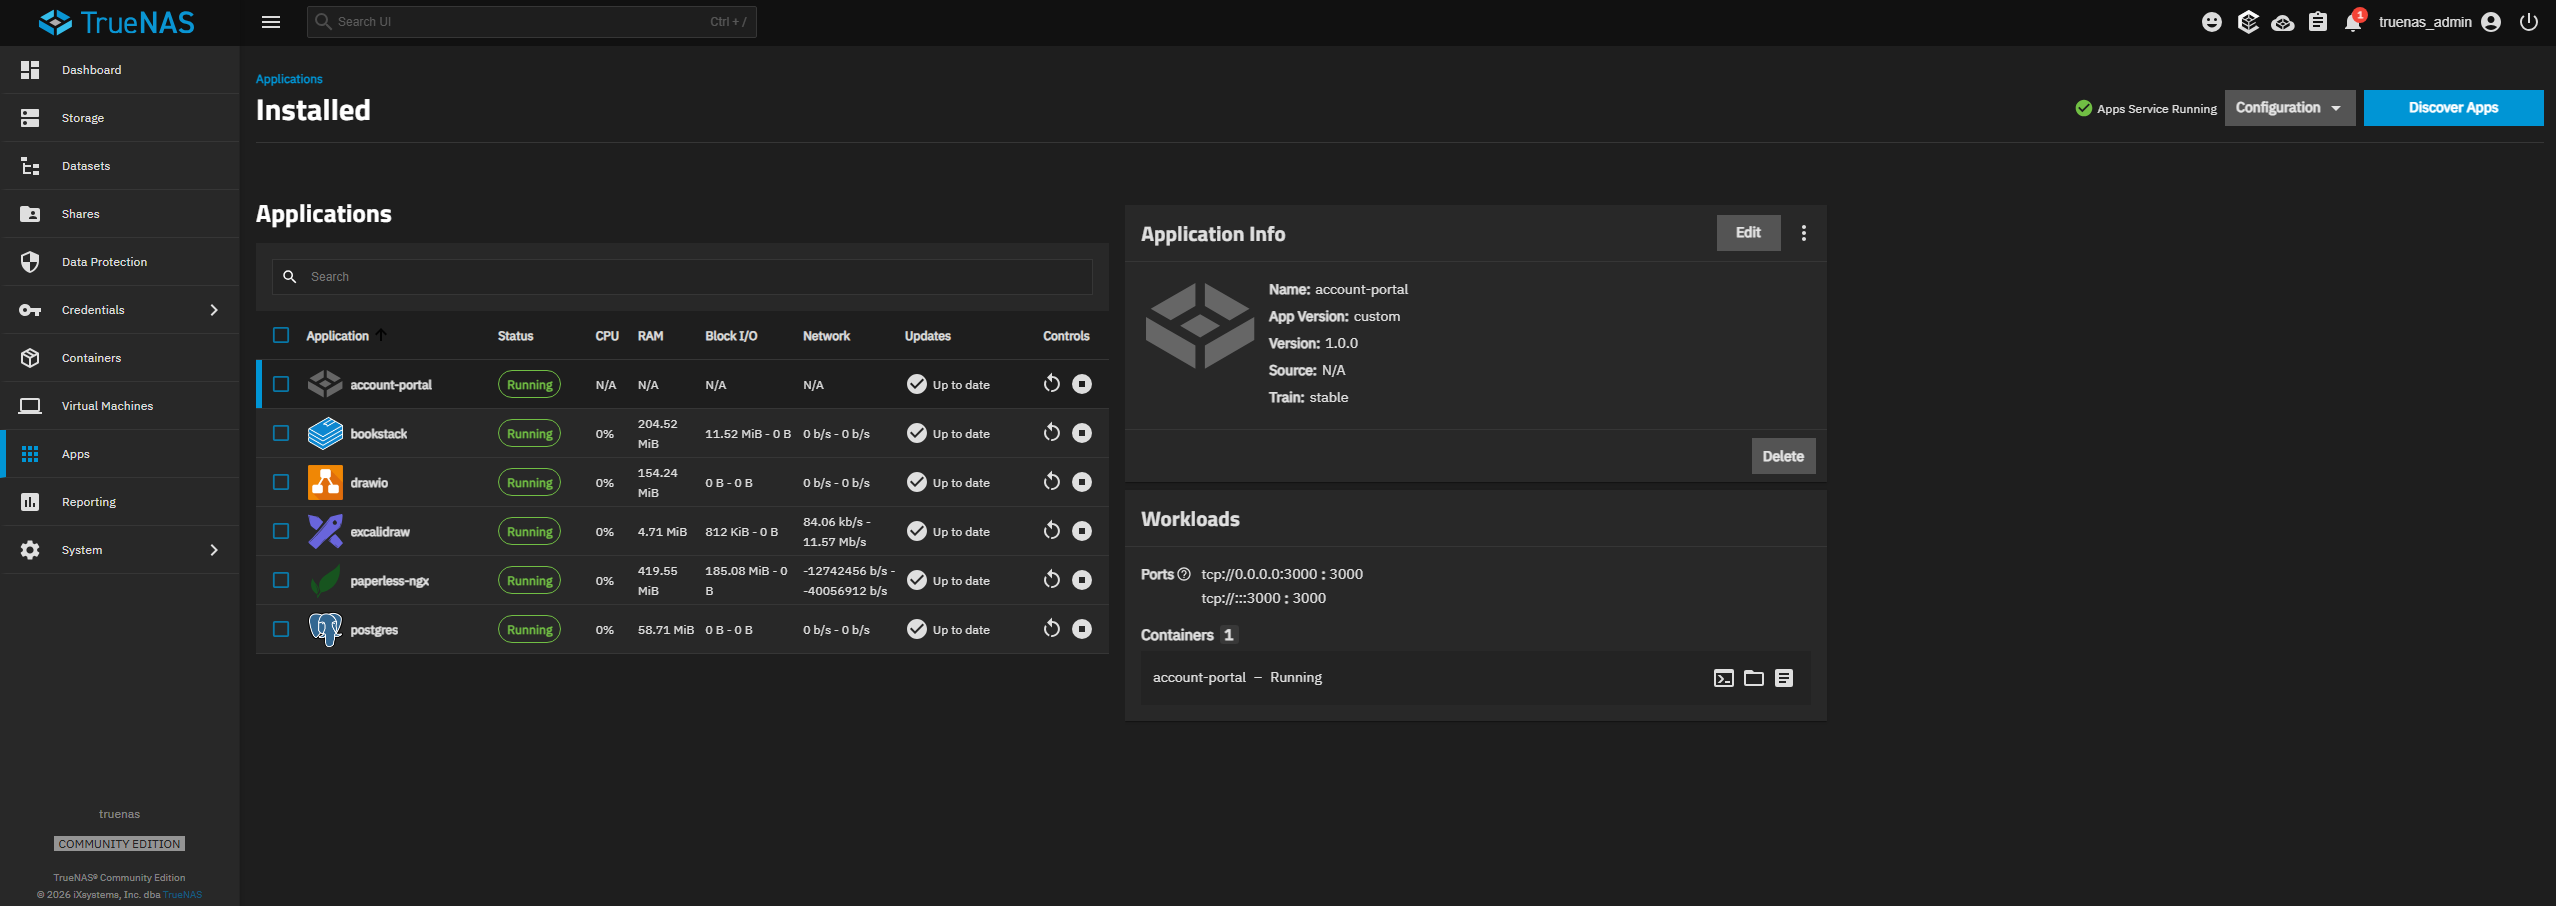Restart the paperless-ngx app
Viewport: 2556px width, 906px height.
click(x=1051, y=580)
